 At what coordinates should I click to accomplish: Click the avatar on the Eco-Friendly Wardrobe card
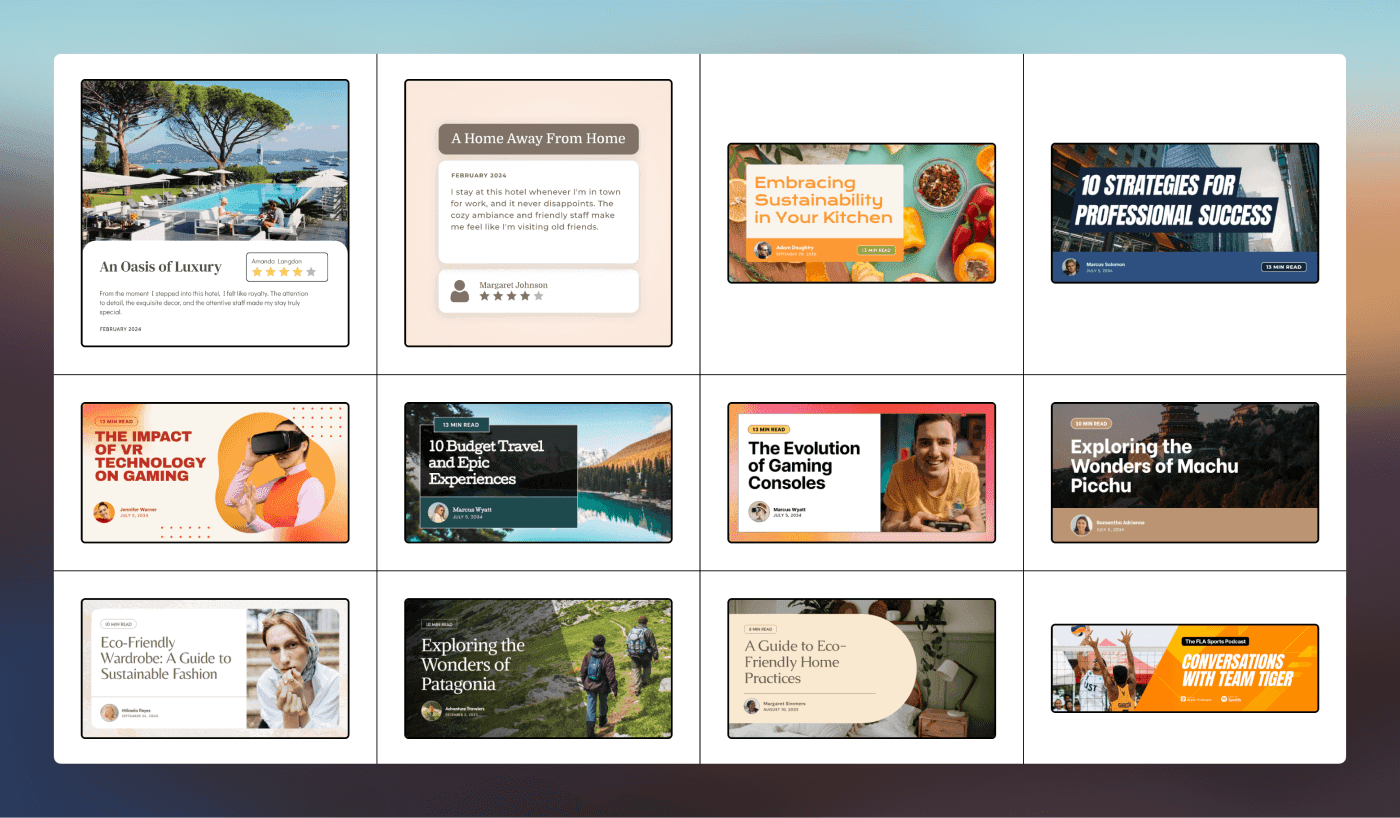pos(108,713)
